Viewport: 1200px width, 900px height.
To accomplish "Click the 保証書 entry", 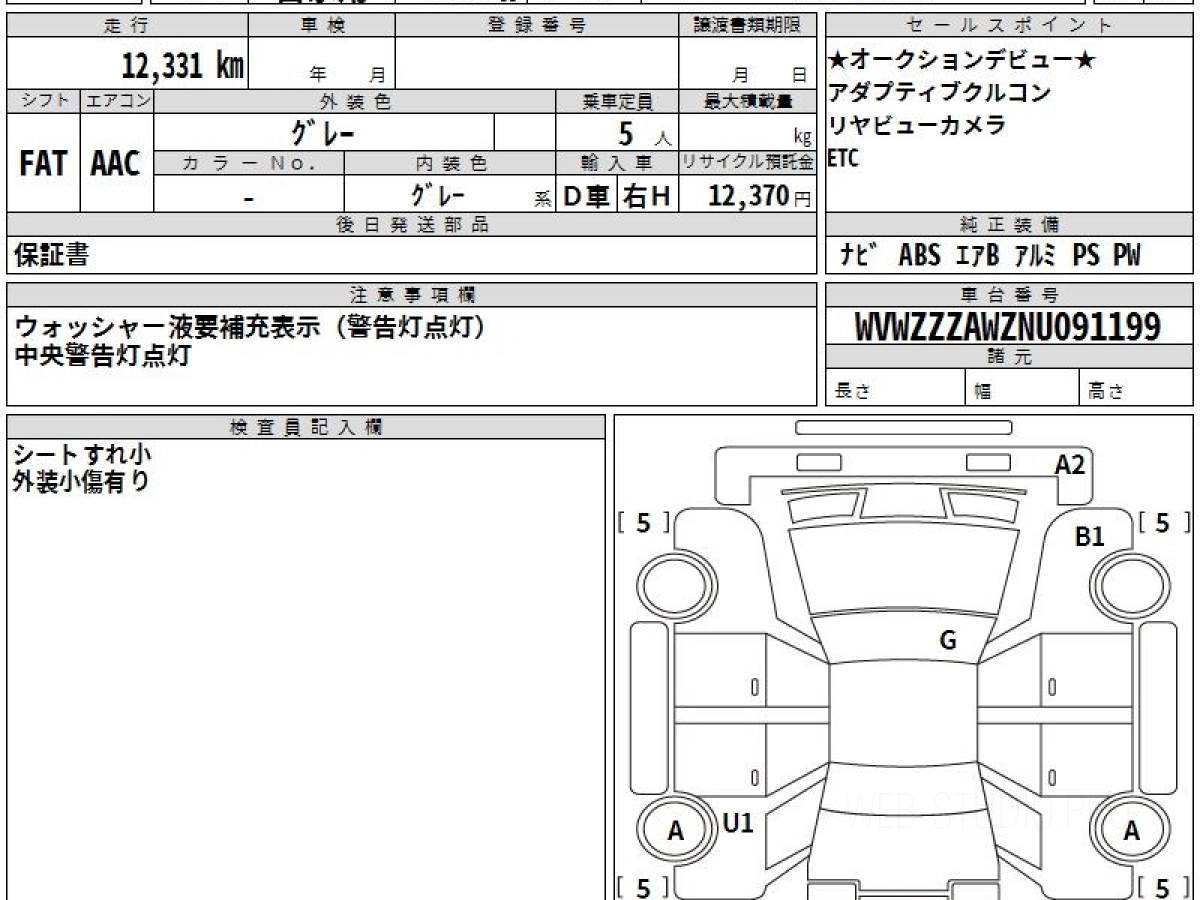I will (x=51, y=256).
